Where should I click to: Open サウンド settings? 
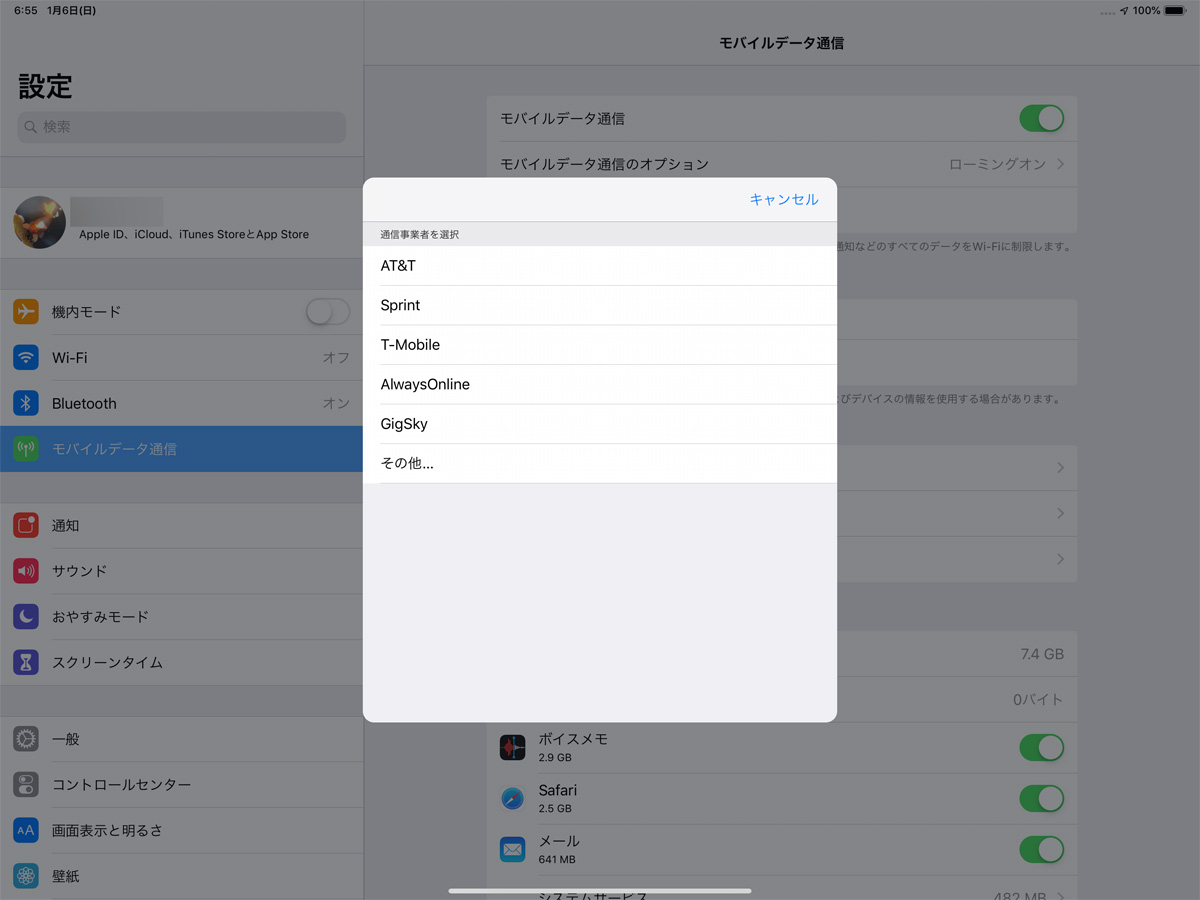coord(181,571)
